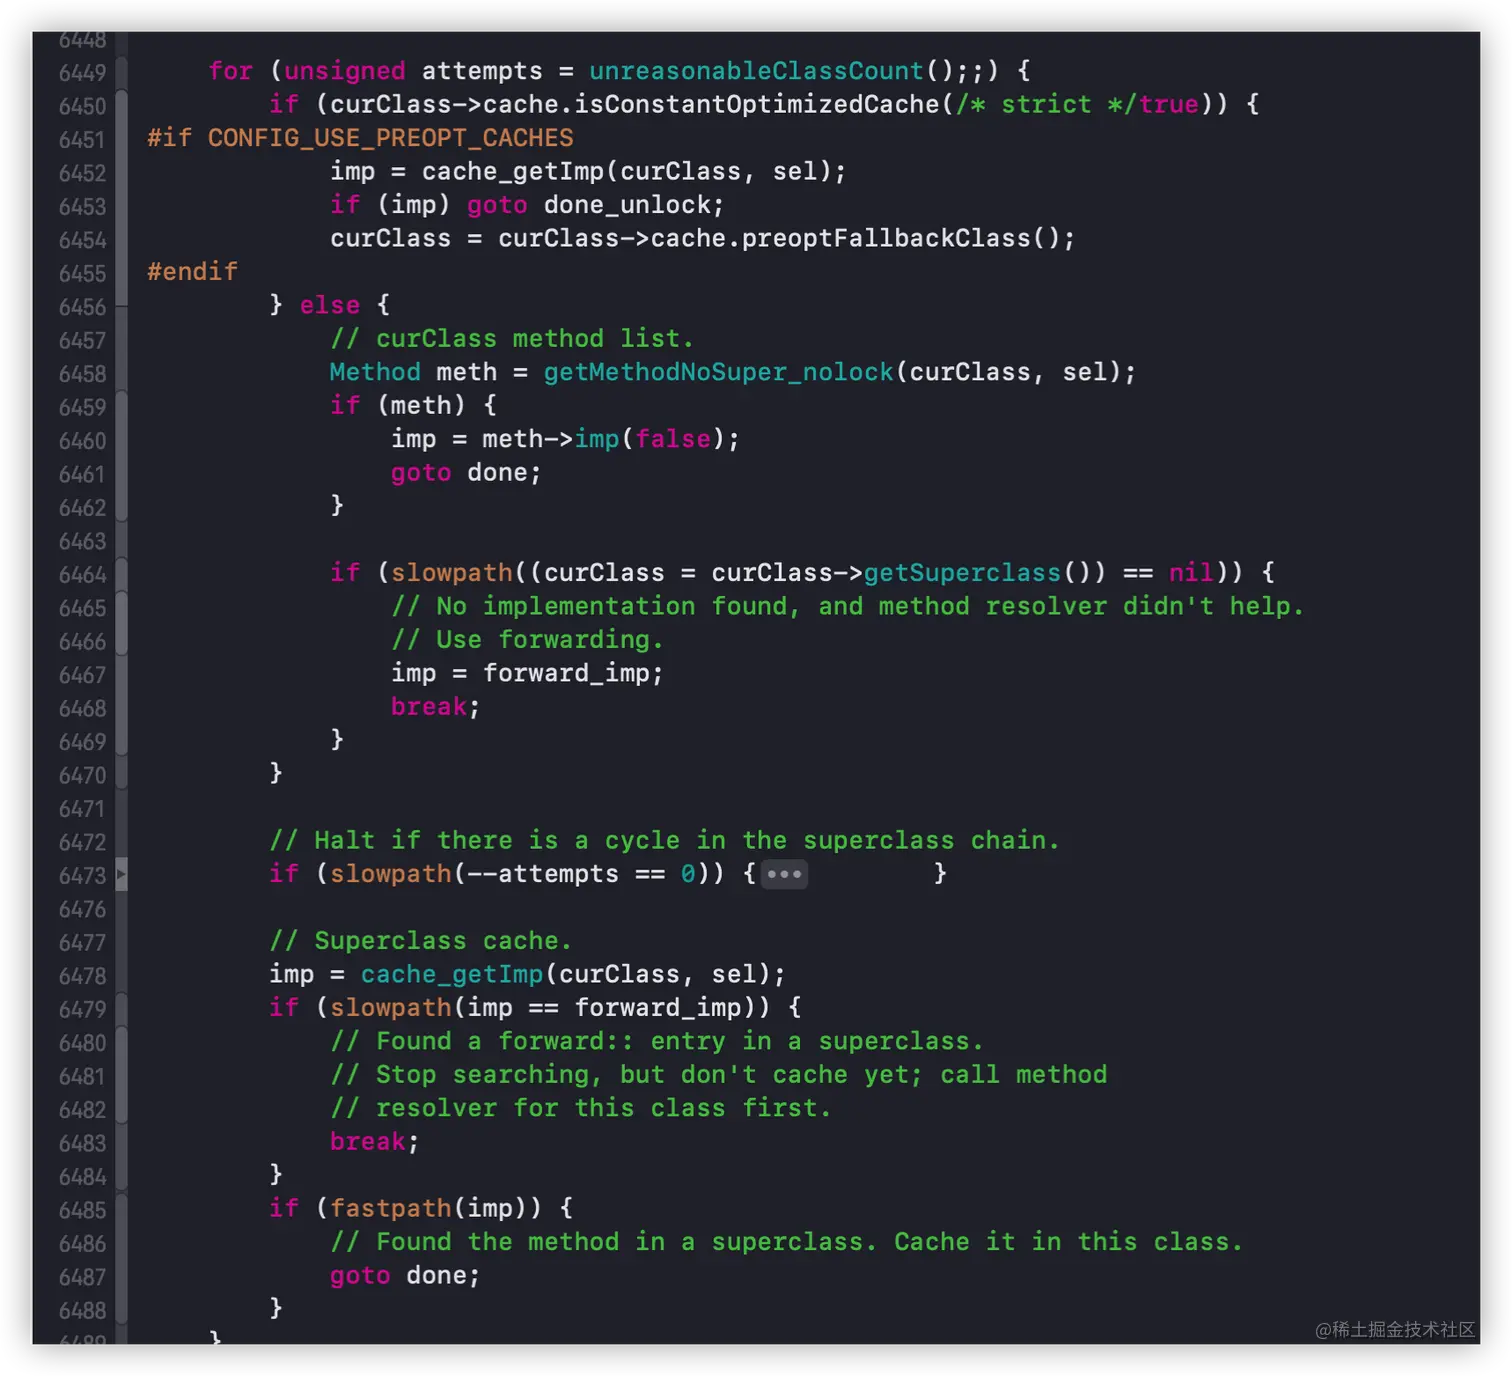
Task: Click isConstantOptimizedCache on line 6450
Action: click(756, 104)
